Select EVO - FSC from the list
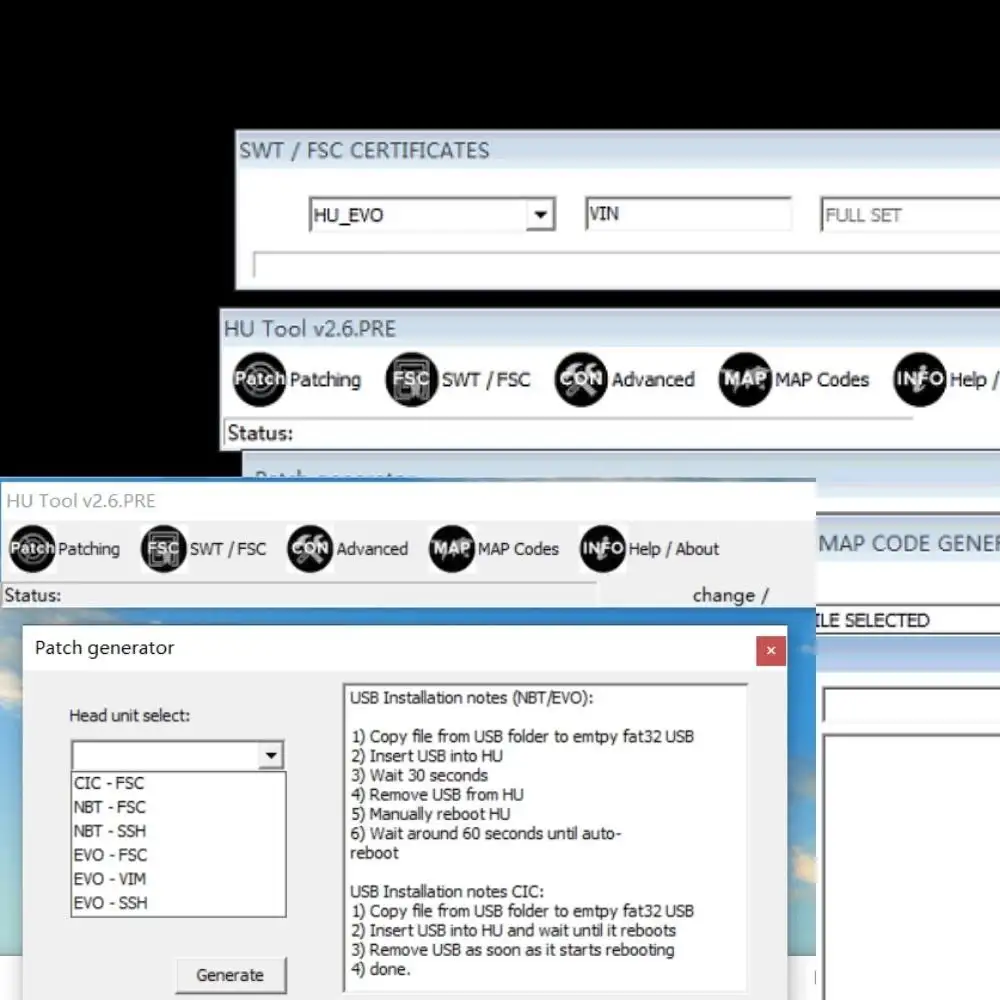1000x1000 pixels. pyautogui.click(x=179, y=855)
